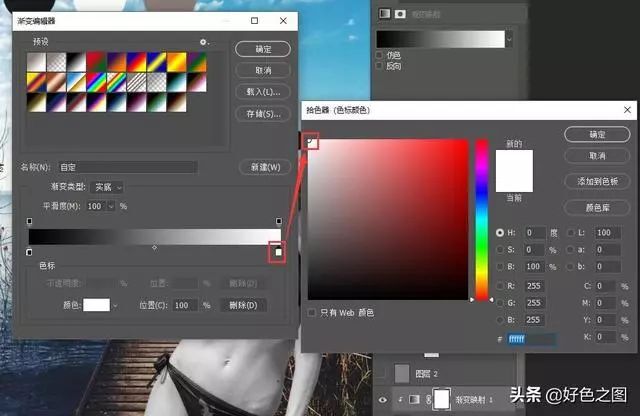Open the 渐变类型 dropdown showing 实底

[x=108, y=187]
